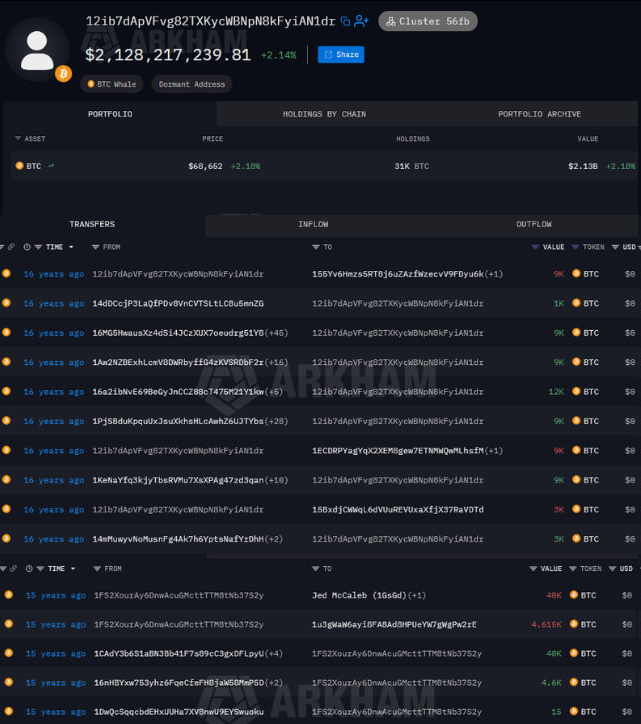Click the BTC asset icon in the portfolio row
The height and width of the screenshot is (724, 641).
point(19,165)
